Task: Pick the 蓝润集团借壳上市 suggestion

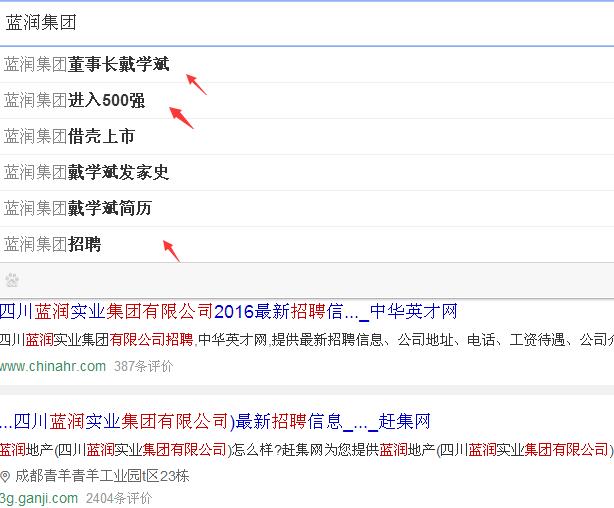Action: tap(69, 137)
